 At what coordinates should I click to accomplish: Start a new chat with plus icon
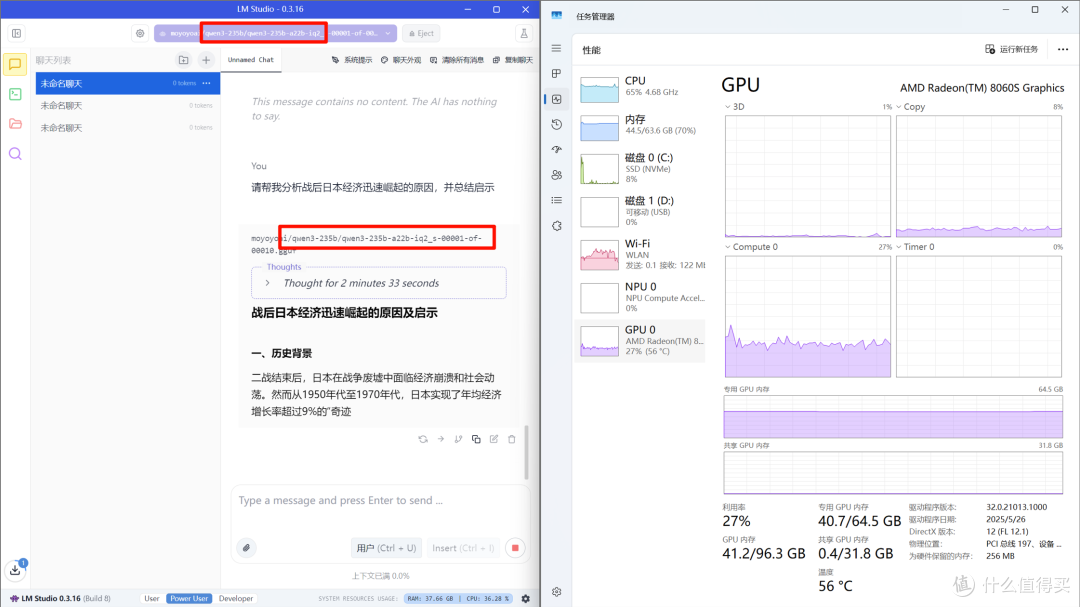tap(206, 60)
